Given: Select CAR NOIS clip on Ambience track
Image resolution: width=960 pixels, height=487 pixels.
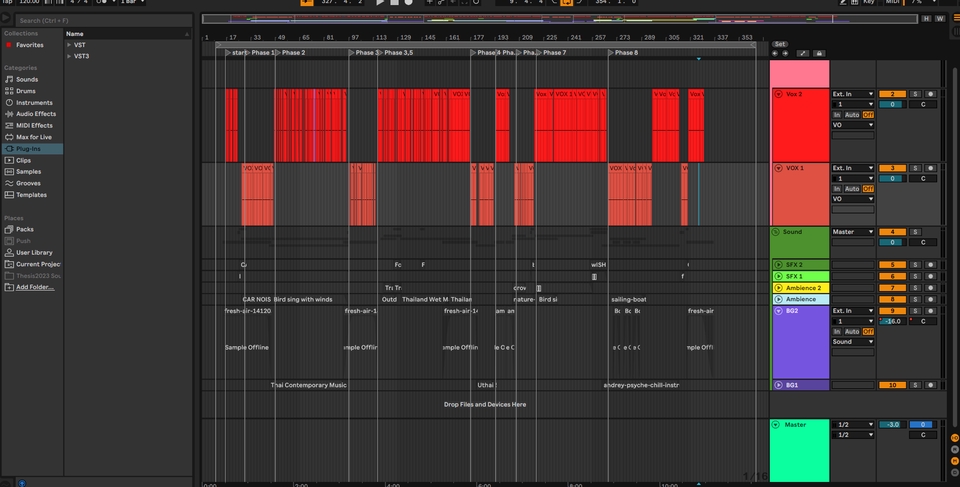Looking at the screenshot, I should (257, 300).
